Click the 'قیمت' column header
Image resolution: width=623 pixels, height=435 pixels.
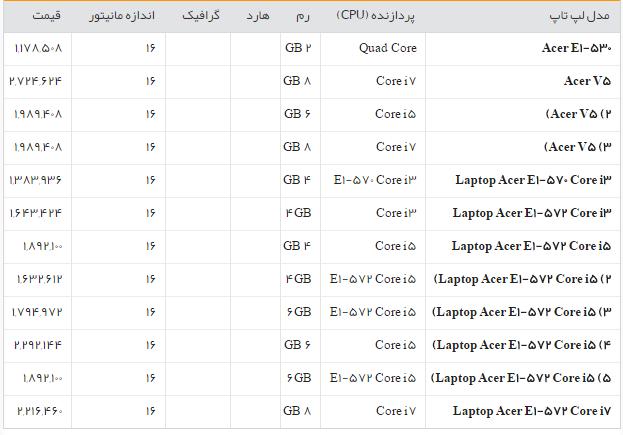coord(46,16)
